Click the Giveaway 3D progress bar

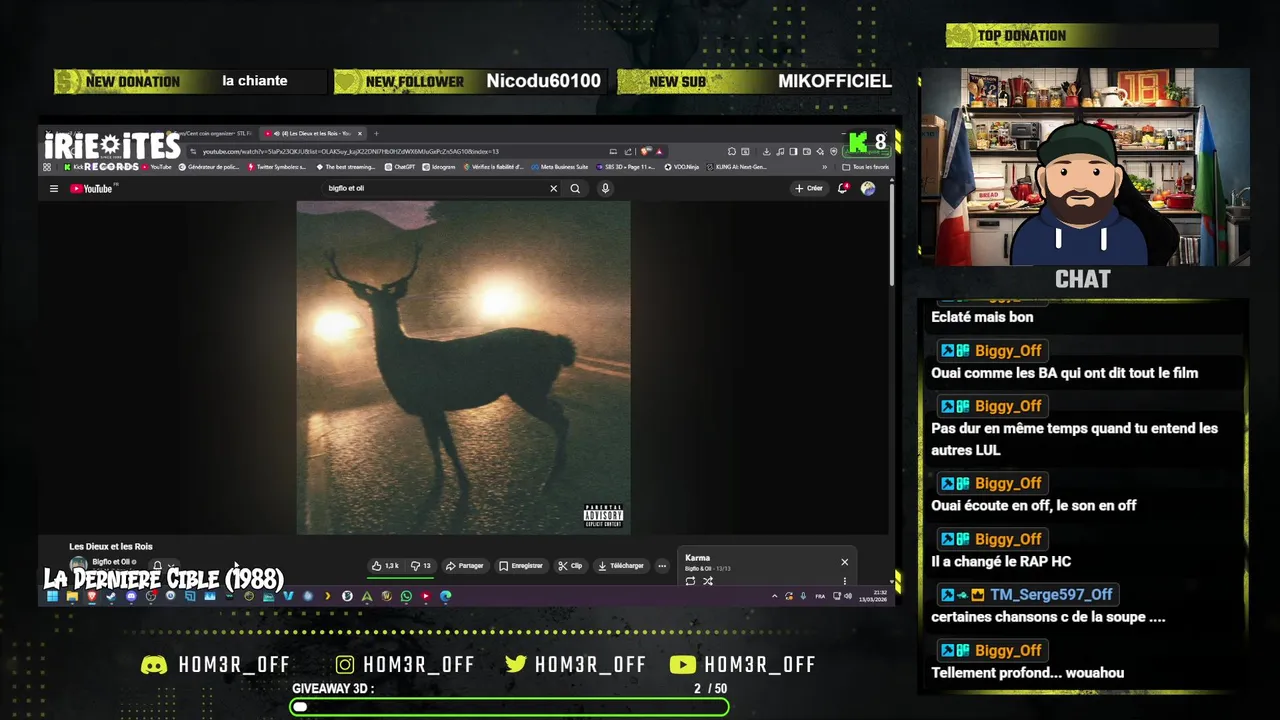click(x=510, y=707)
